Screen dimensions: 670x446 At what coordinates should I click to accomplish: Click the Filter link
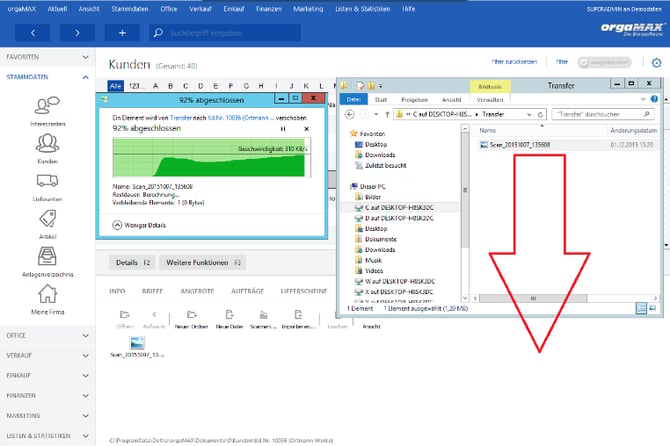pyautogui.click(x=562, y=62)
